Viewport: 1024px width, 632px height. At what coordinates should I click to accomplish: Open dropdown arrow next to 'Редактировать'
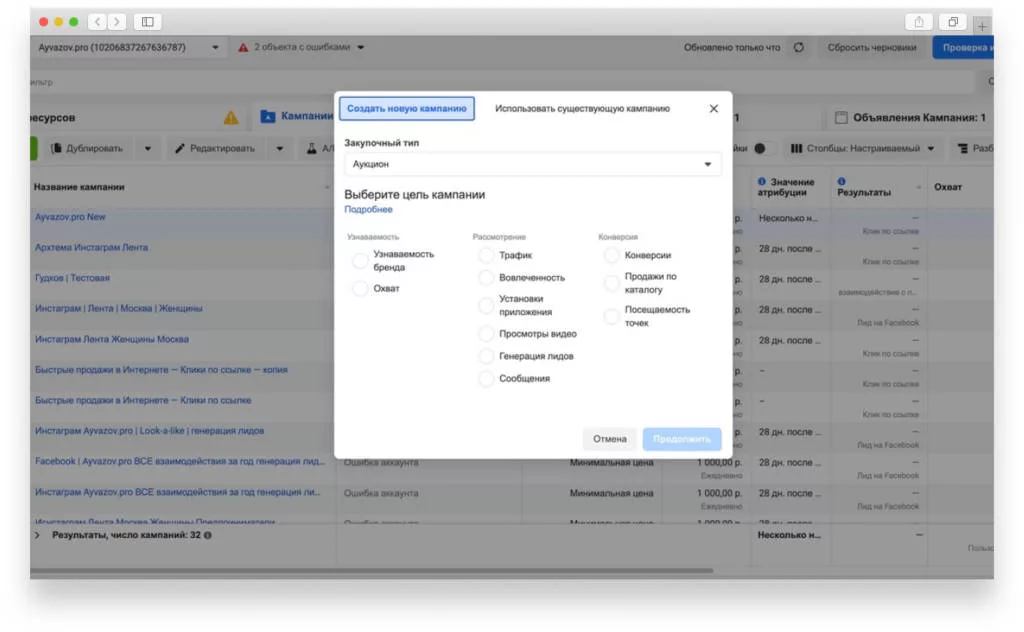coord(280,148)
